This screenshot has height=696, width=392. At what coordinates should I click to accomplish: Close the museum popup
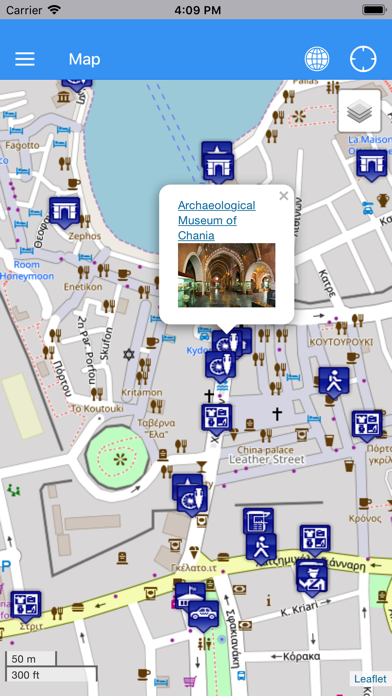click(x=284, y=196)
